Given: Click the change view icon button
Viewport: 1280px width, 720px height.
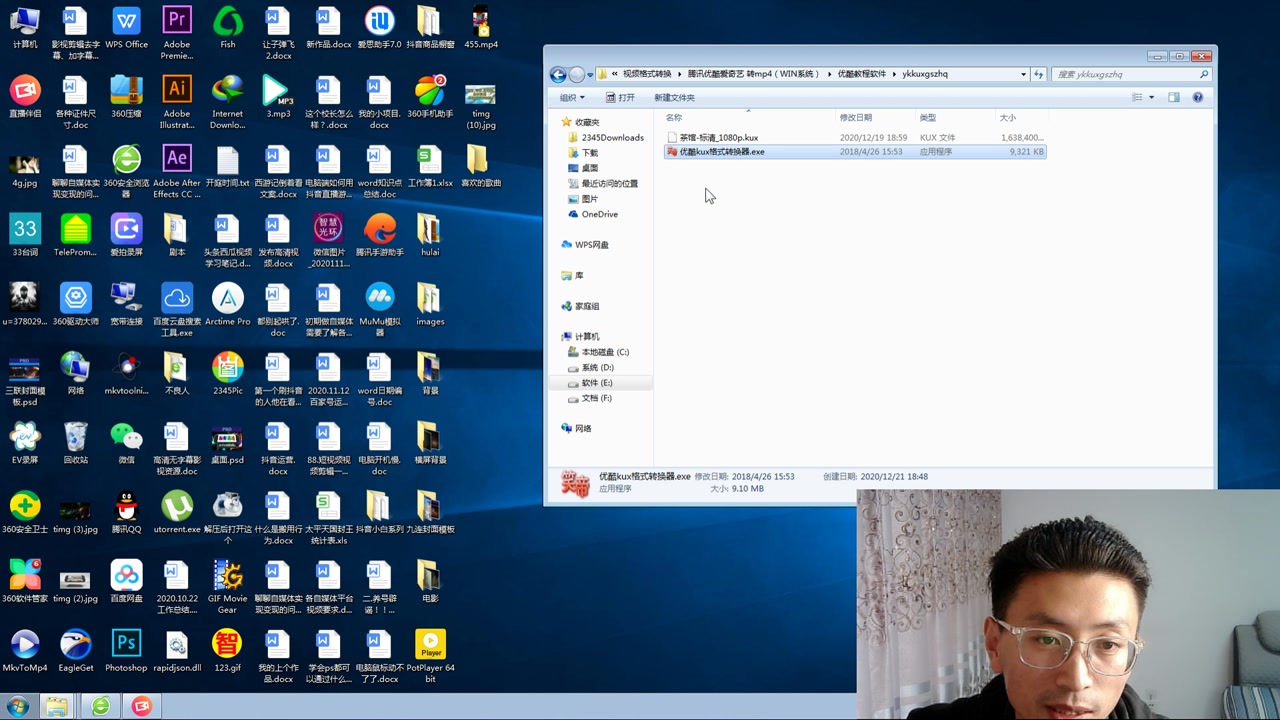Looking at the screenshot, I should 1137,97.
